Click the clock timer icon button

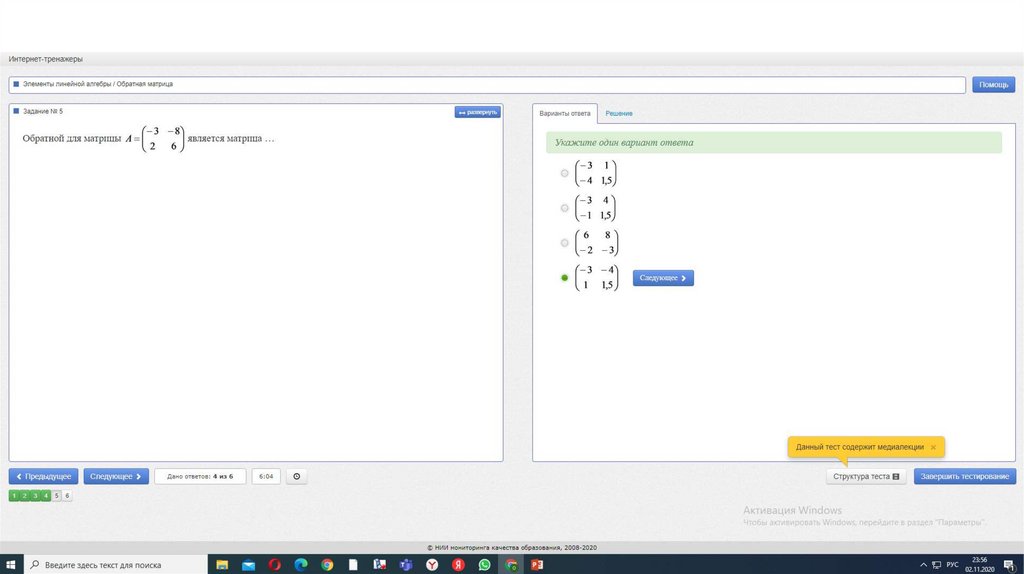pyautogui.click(x=296, y=477)
